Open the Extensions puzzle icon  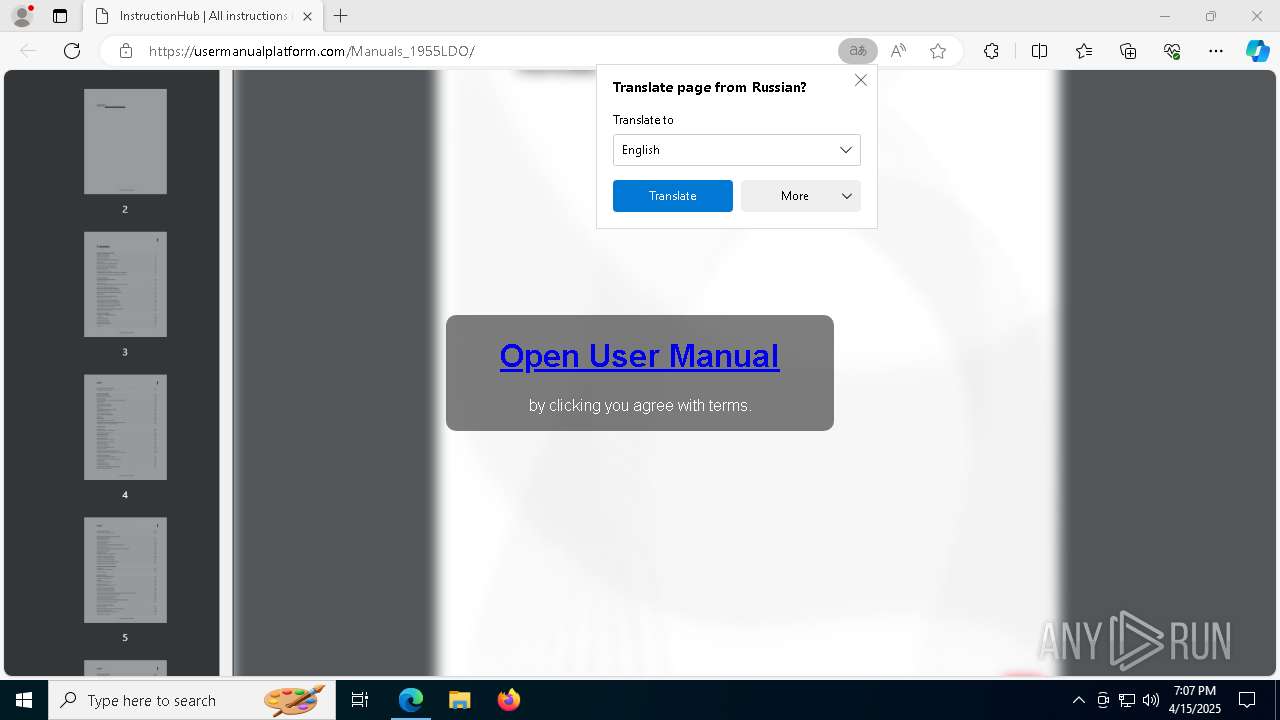point(991,51)
